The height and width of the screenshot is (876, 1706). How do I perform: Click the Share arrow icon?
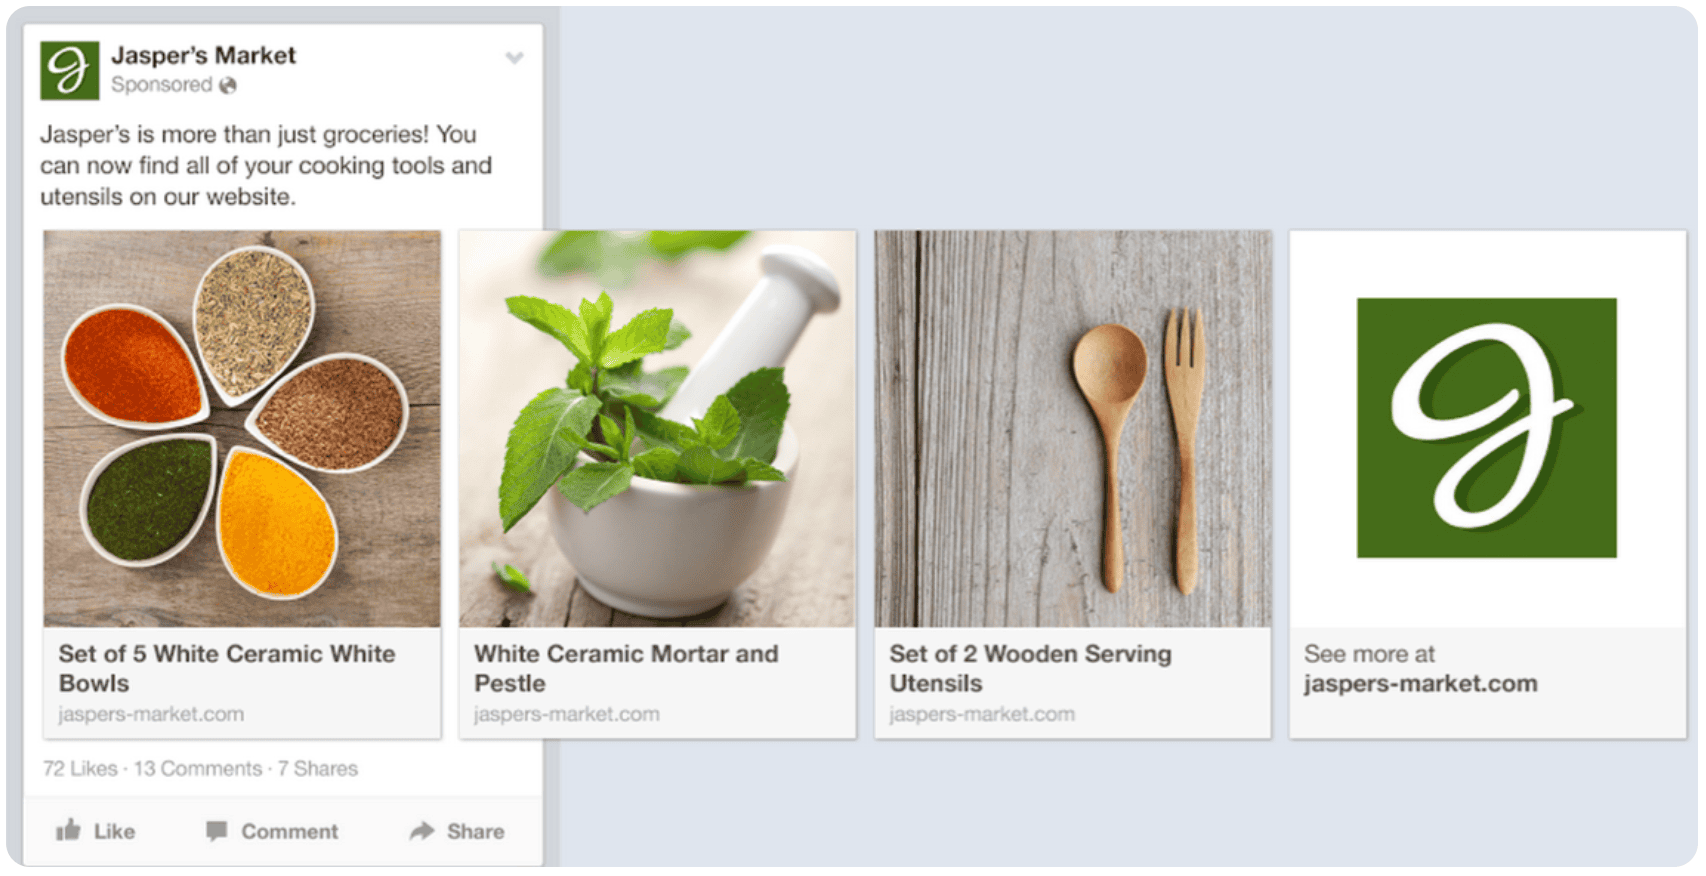[422, 831]
